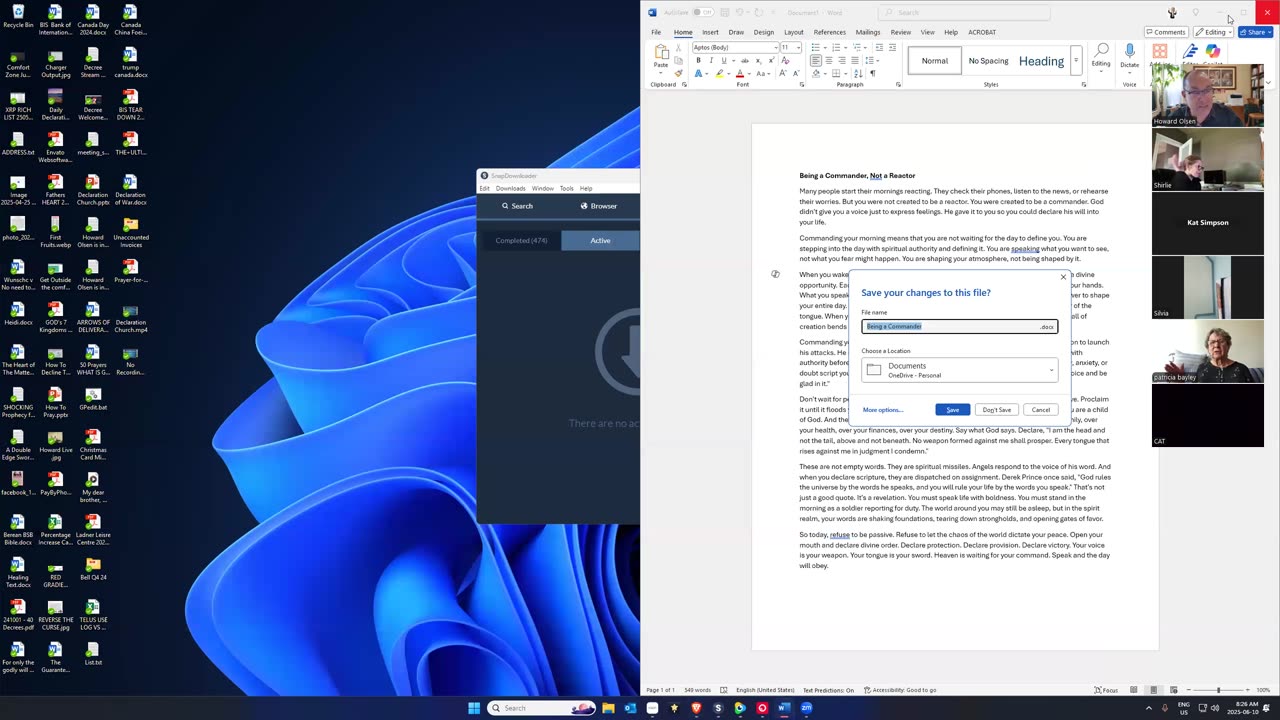Click the Save button in the dialog
The image size is (1280, 720).
pyautogui.click(x=952, y=409)
